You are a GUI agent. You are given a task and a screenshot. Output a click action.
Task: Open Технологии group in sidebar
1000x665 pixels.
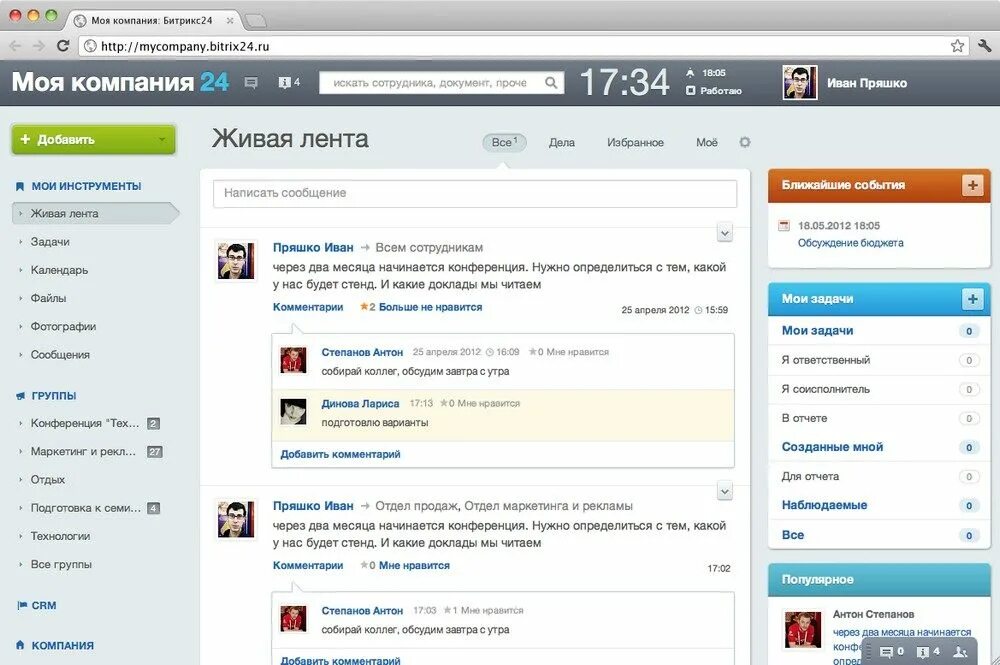[60, 536]
